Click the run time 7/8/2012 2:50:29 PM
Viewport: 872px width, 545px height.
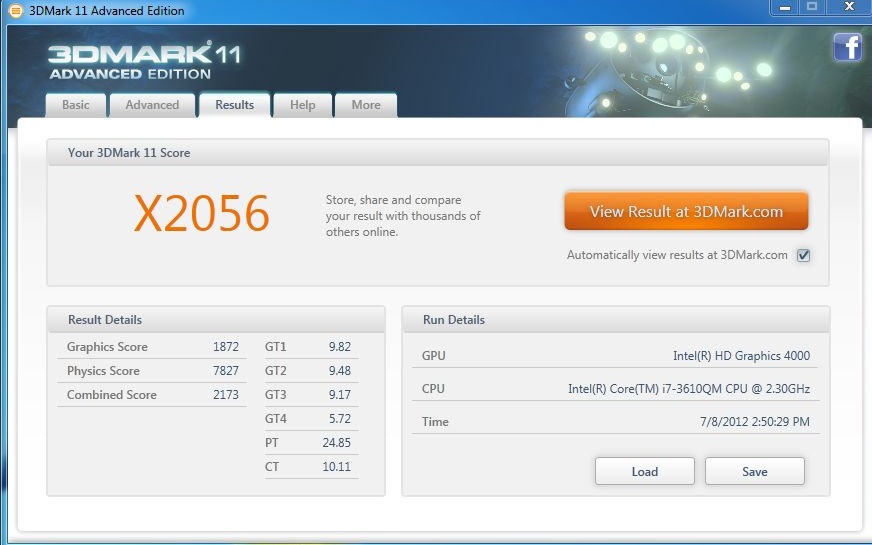(x=755, y=422)
